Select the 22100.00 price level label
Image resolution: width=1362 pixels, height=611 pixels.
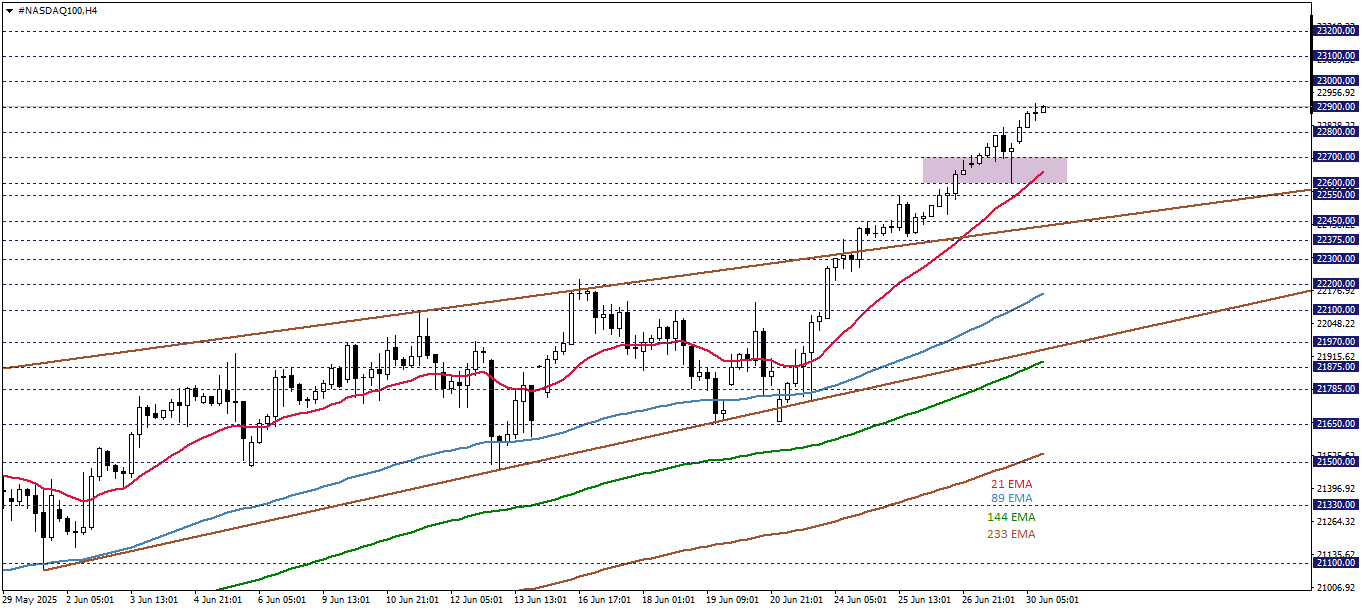(1336, 310)
